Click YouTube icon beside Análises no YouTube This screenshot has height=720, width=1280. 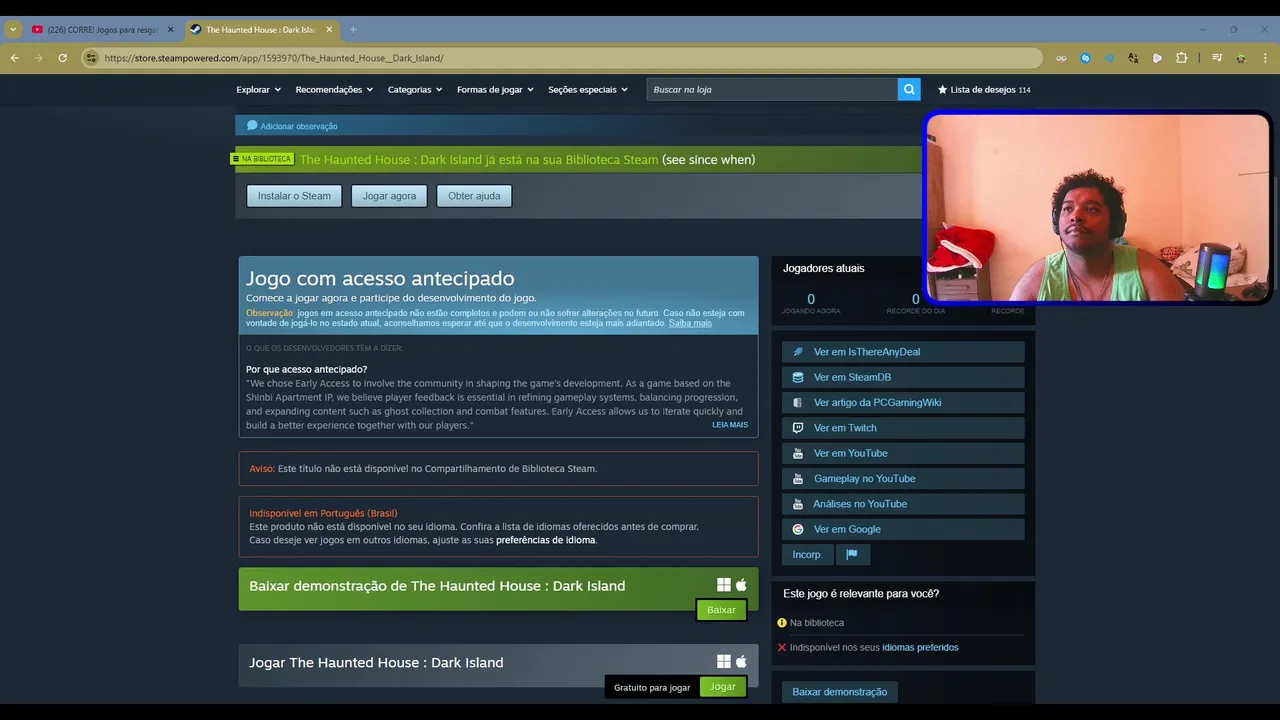pyautogui.click(x=798, y=504)
